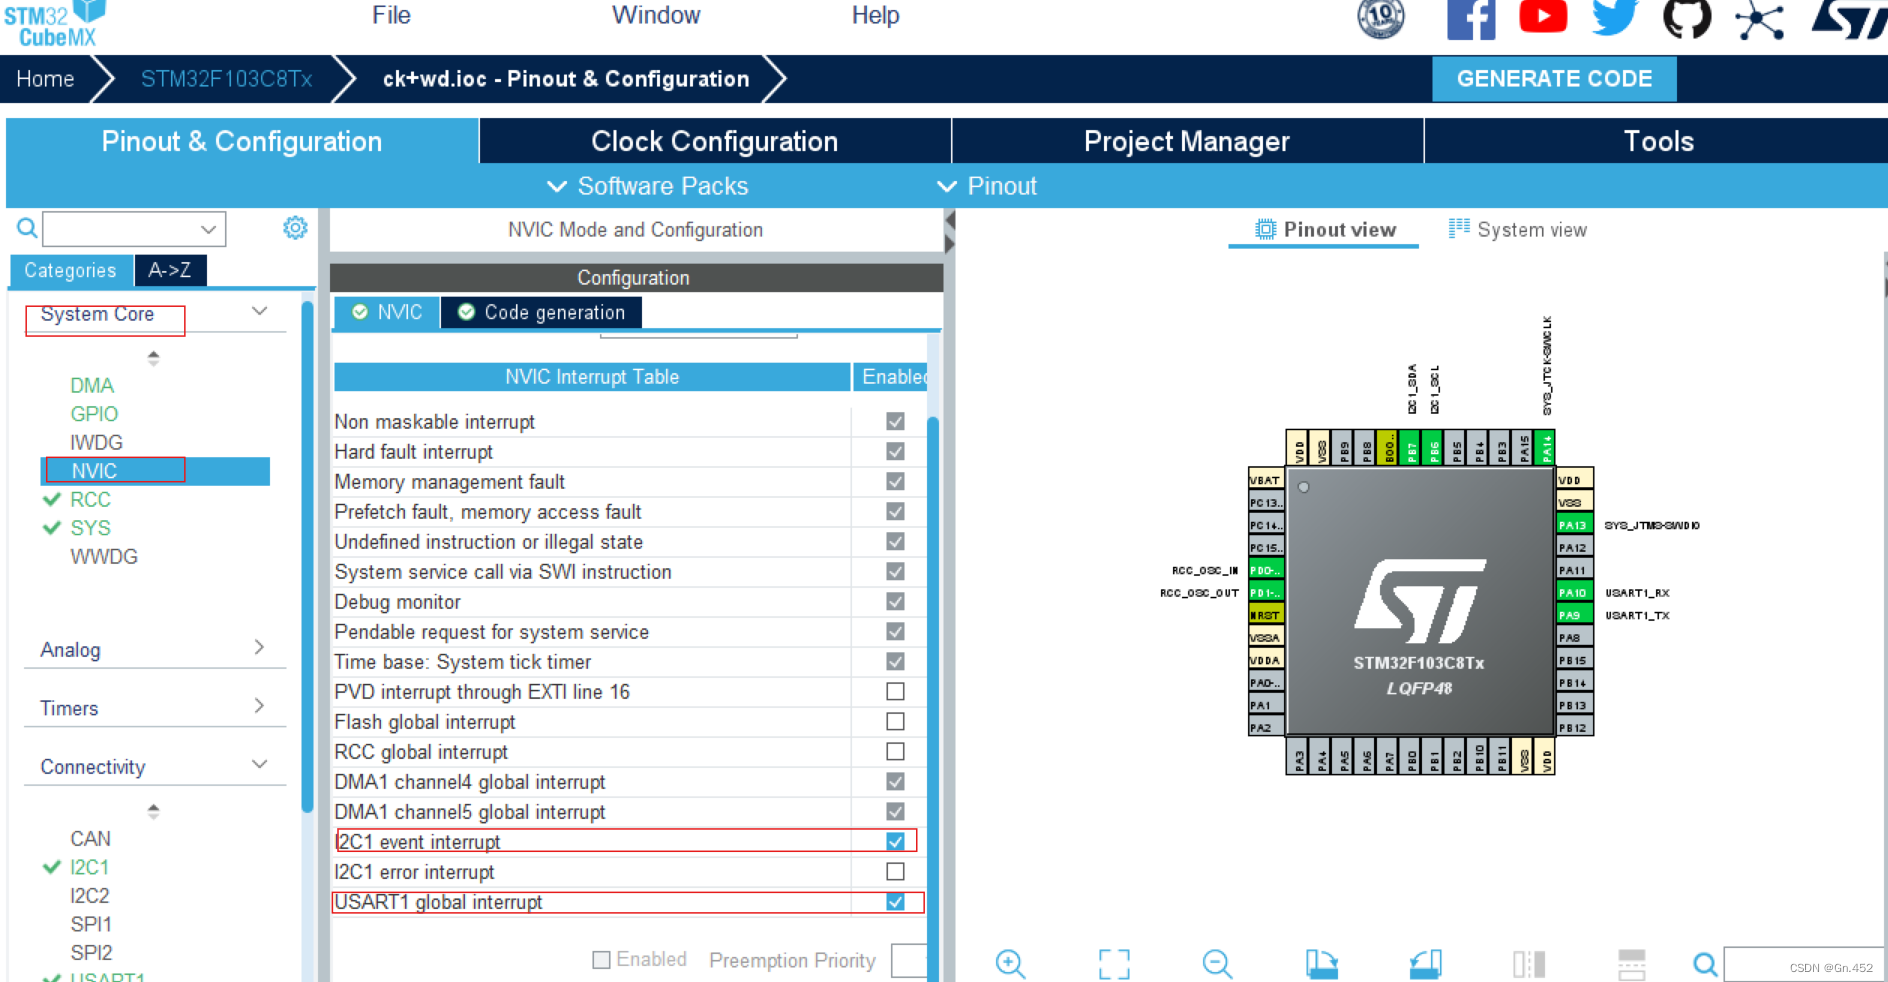Open the YouTube icon link

point(1543,17)
